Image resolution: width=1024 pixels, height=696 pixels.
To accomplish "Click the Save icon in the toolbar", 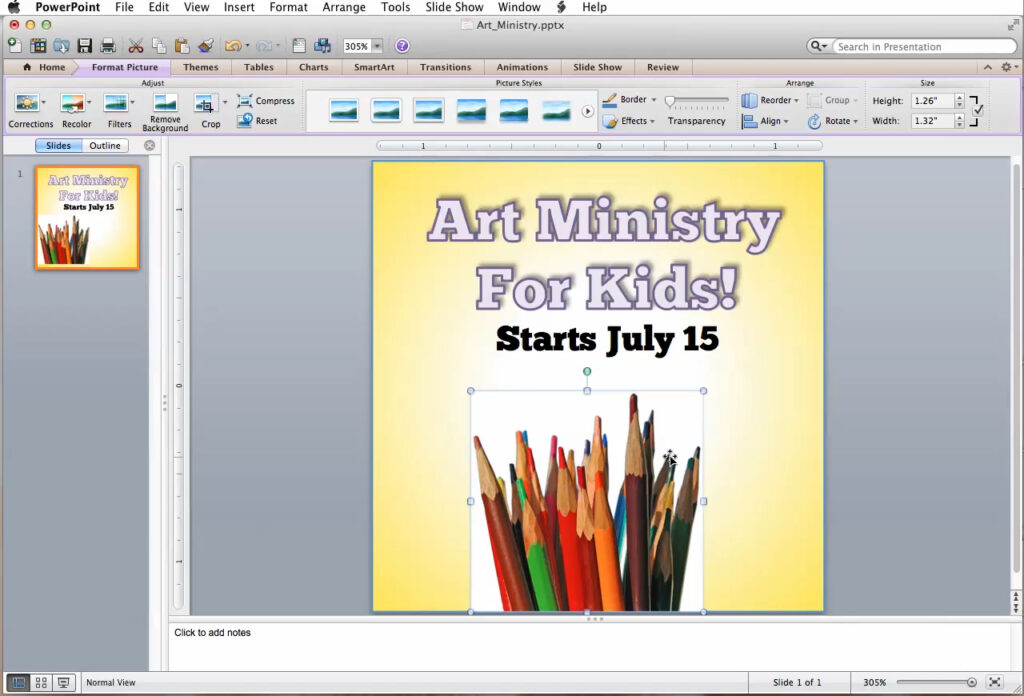I will click(x=86, y=45).
